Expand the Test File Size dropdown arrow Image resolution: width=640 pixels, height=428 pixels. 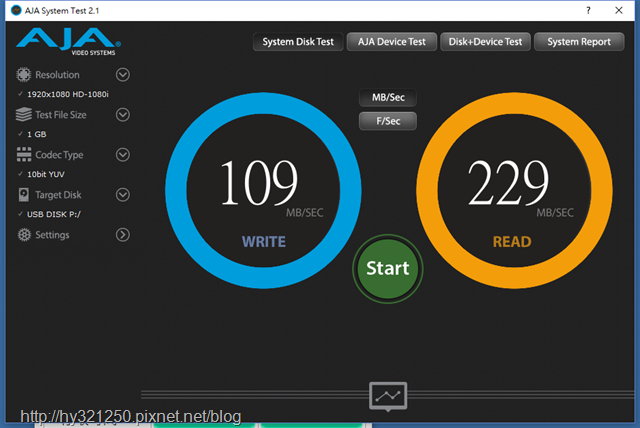click(123, 115)
